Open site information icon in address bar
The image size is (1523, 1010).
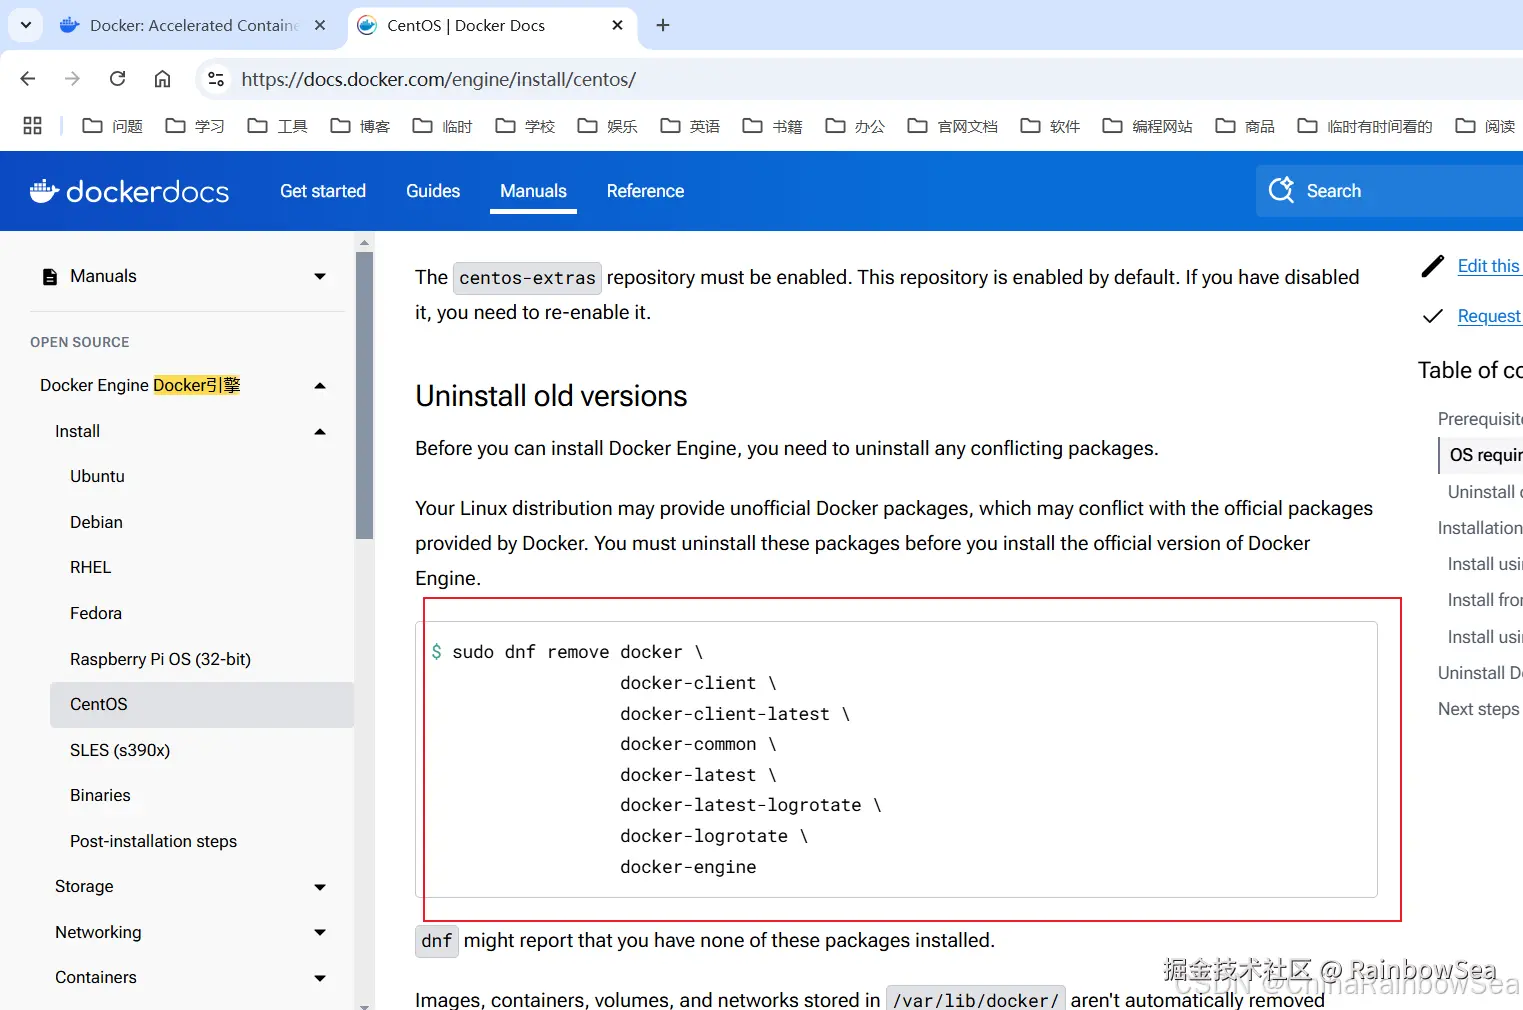(x=215, y=79)
